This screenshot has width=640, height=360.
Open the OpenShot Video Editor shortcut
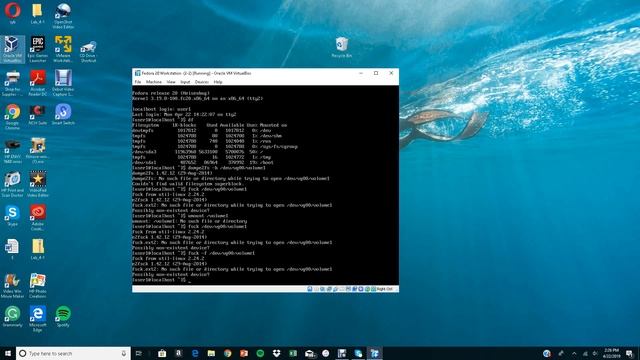[x=63, y=16]
